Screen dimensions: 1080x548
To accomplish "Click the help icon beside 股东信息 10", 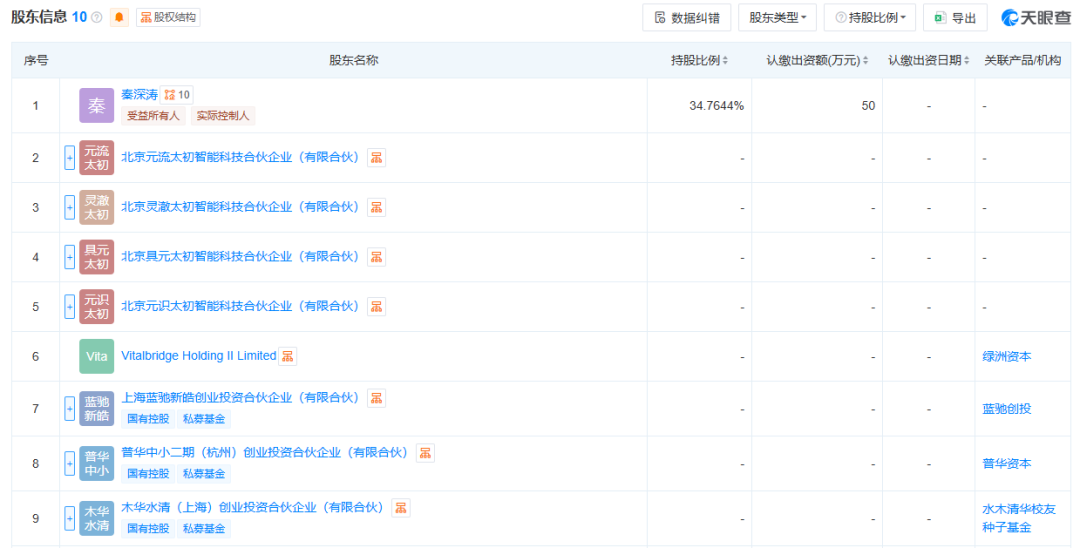I will (x=97, y=17).
